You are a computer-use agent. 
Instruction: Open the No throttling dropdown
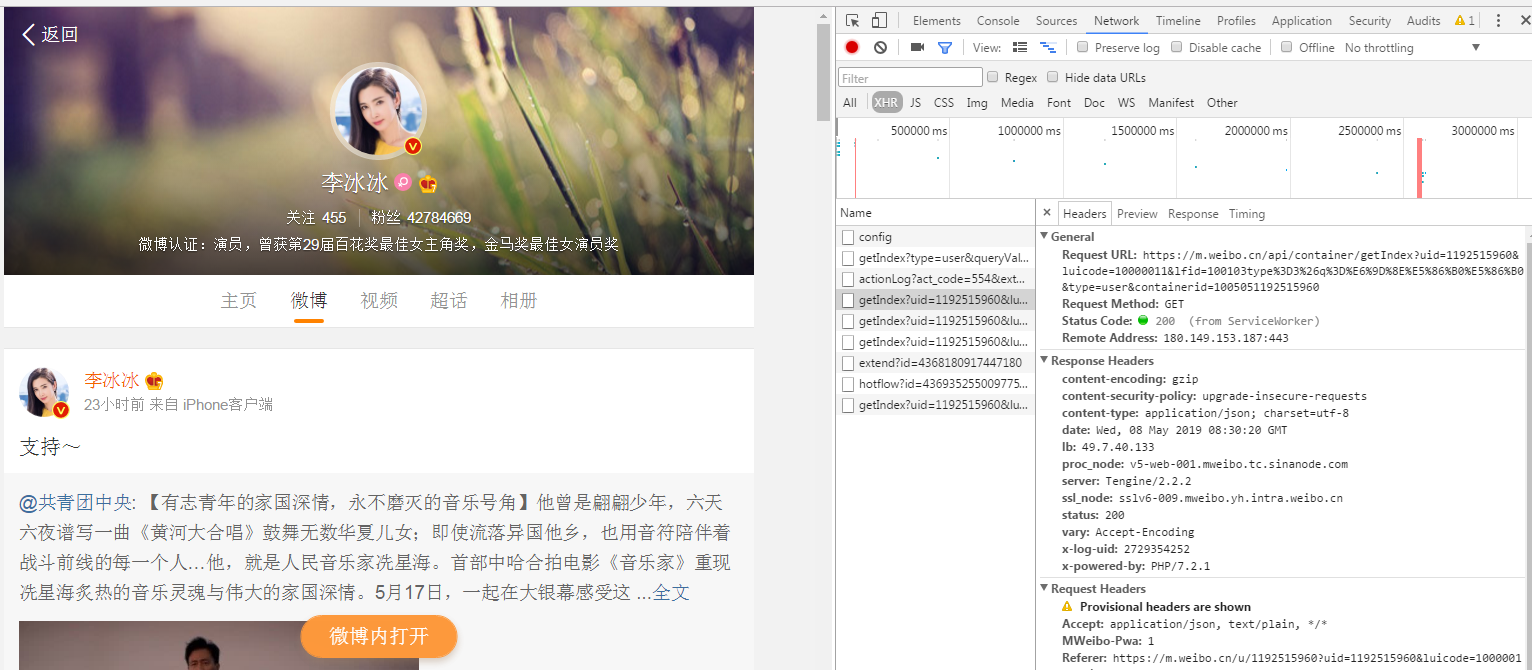[1412, 47]
